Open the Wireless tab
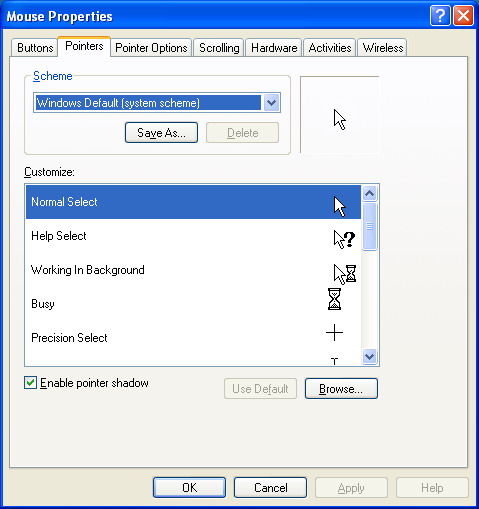This screenshot has width=479, height=509. tap(383, 48)
